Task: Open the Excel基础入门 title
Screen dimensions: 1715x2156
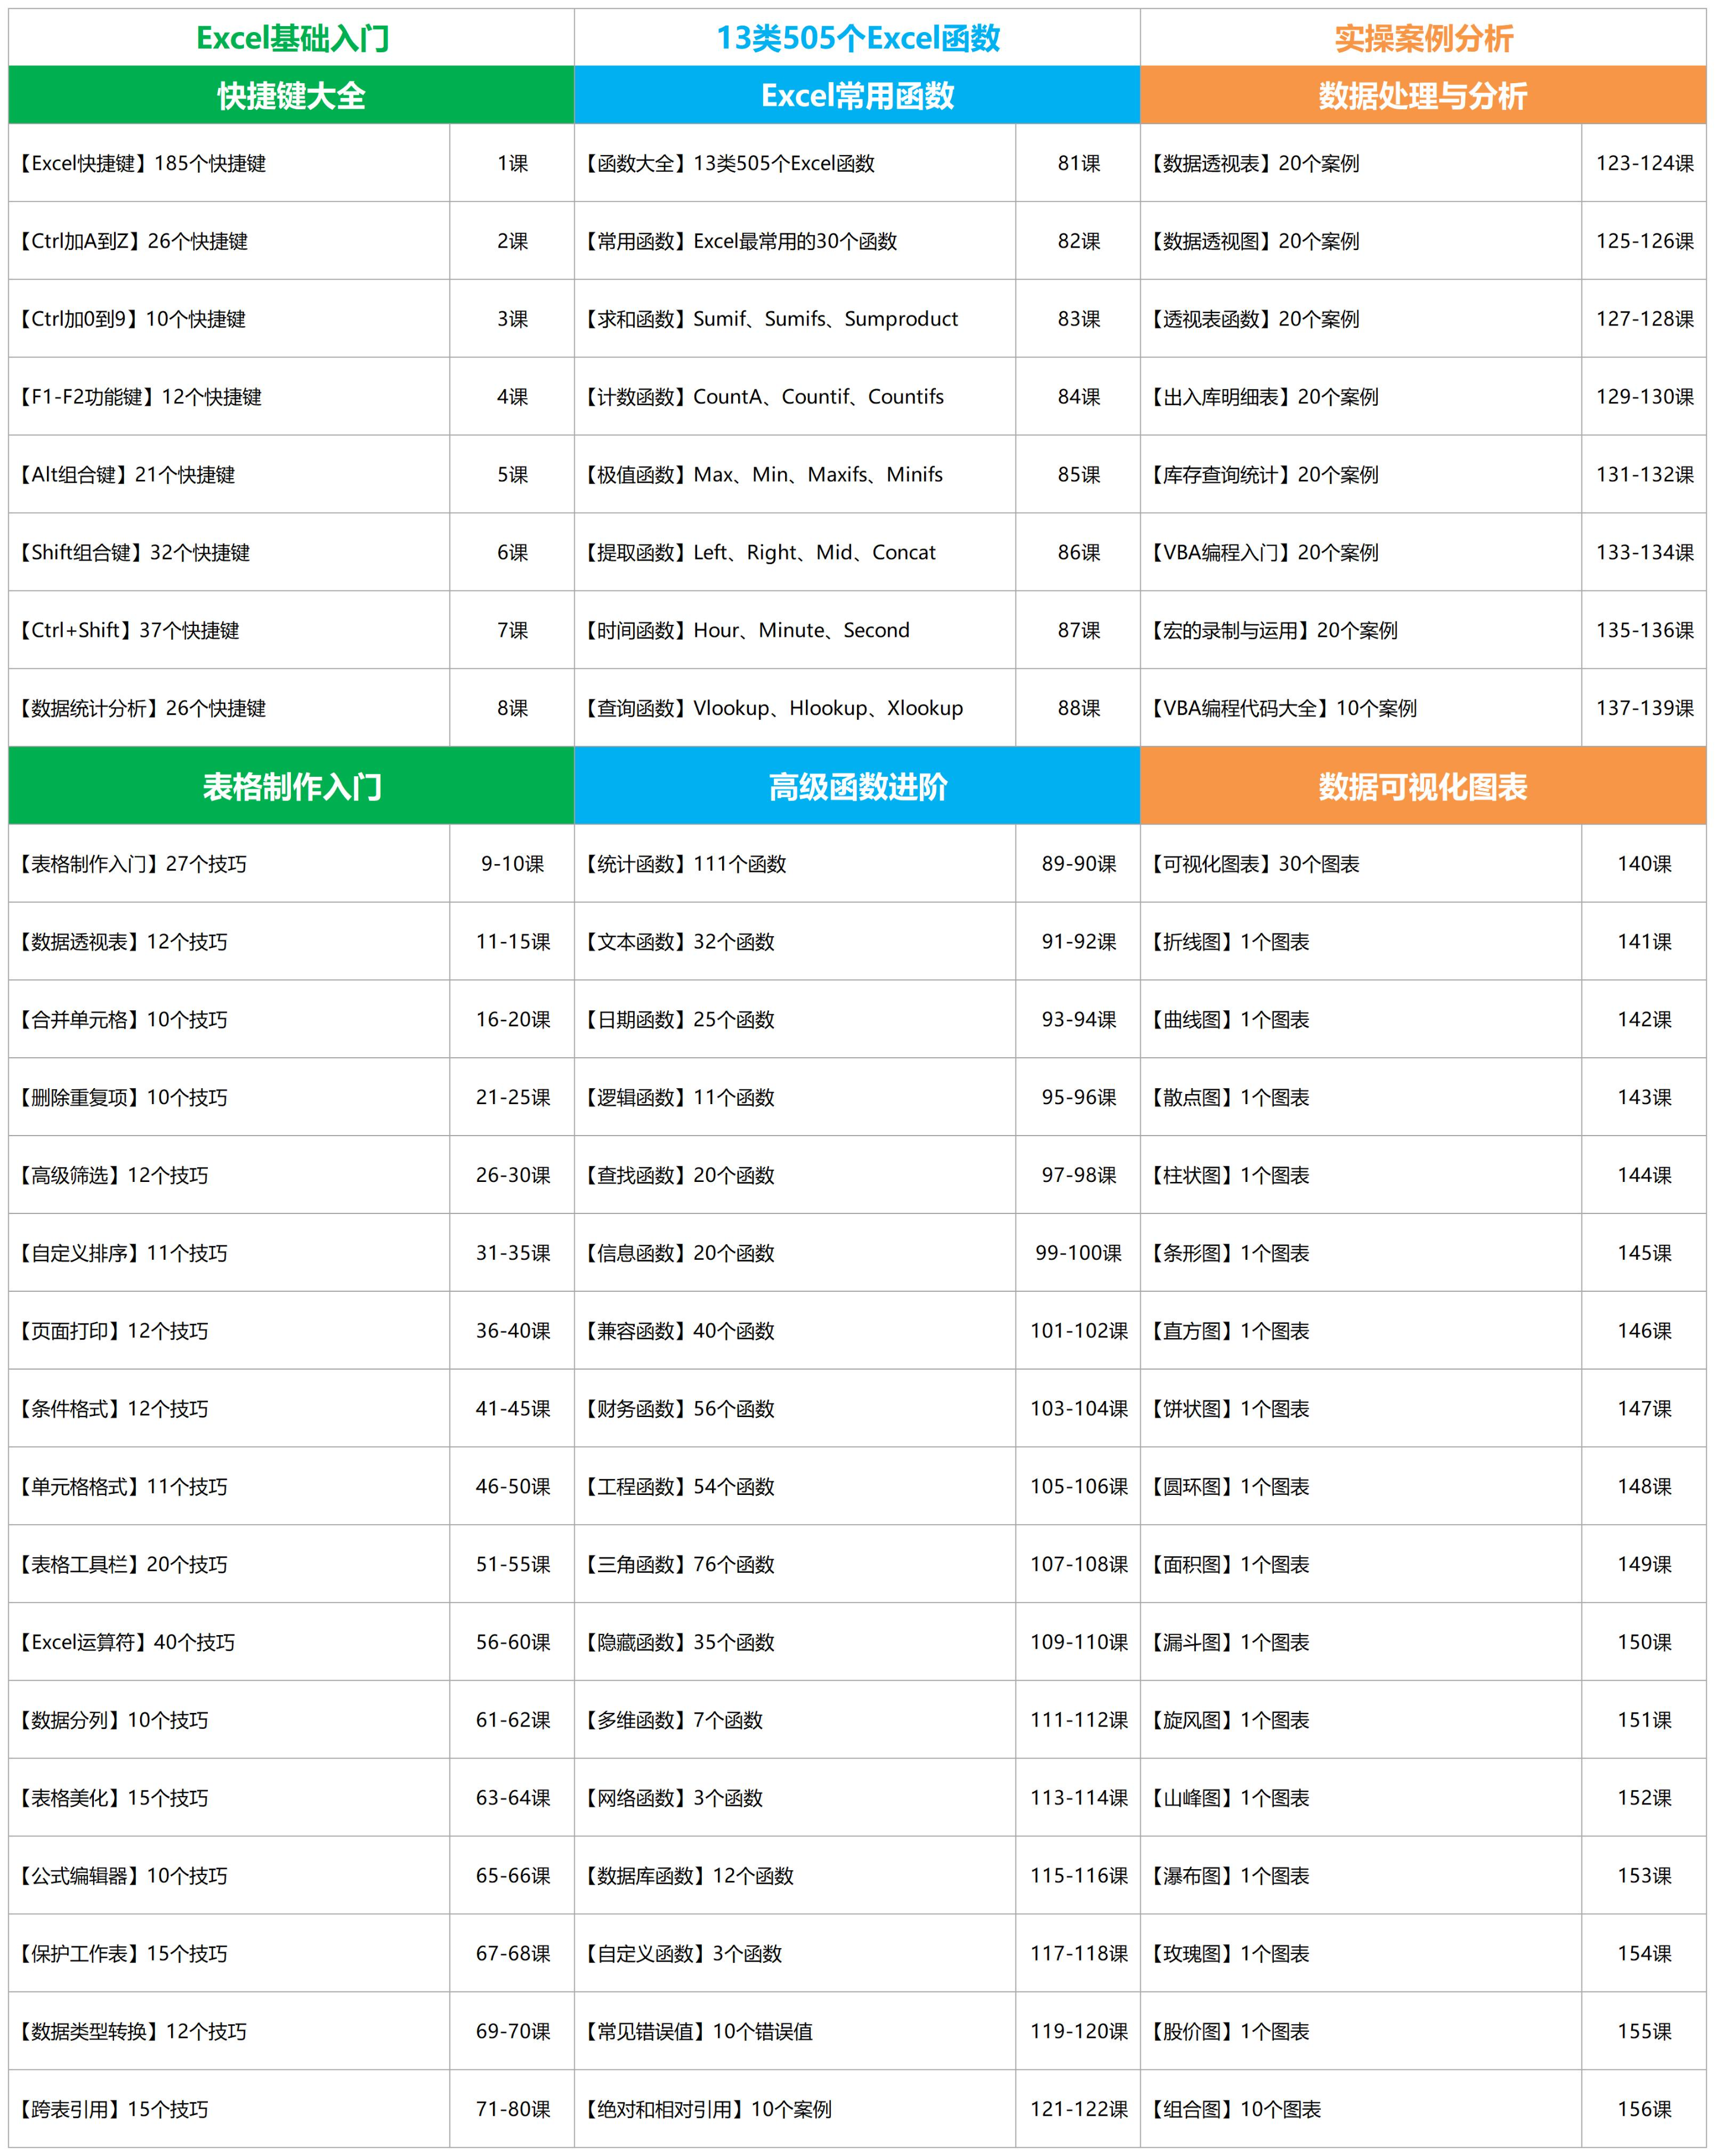Action: 292,38
